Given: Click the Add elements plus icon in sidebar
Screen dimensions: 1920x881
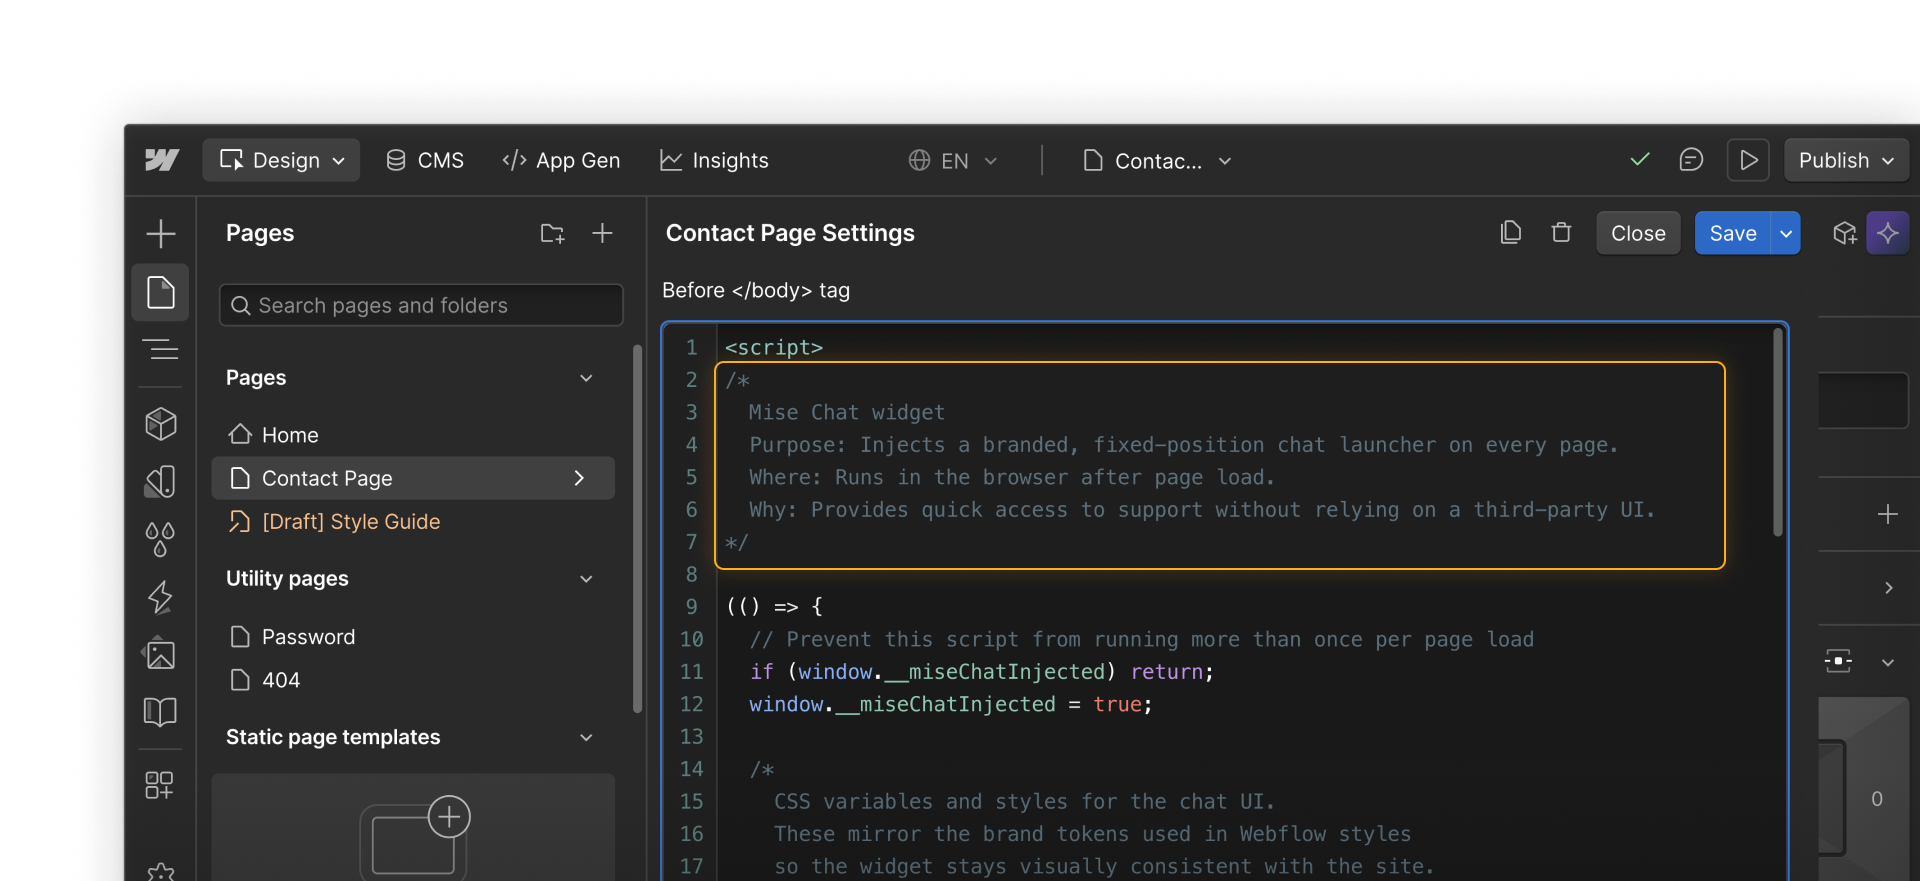Looking at the screenshot, I should click(161, 234).
